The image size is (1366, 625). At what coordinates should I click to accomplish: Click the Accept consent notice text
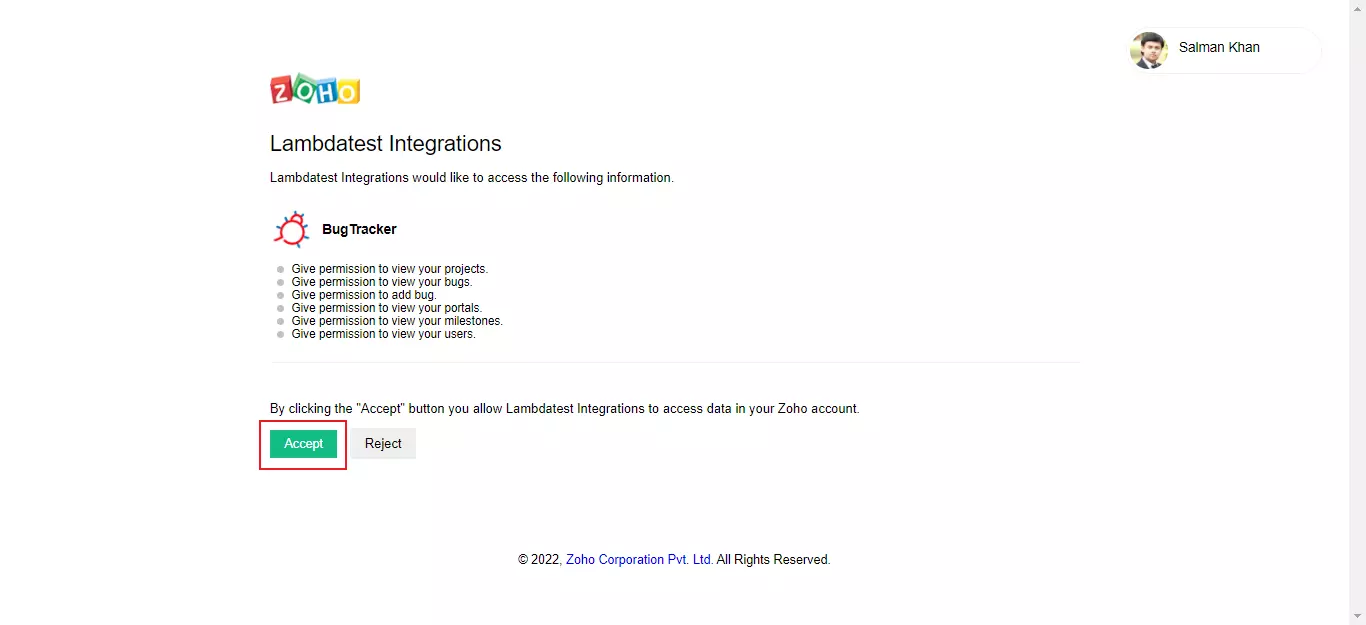pyautogui.click(x=564, y=409)
